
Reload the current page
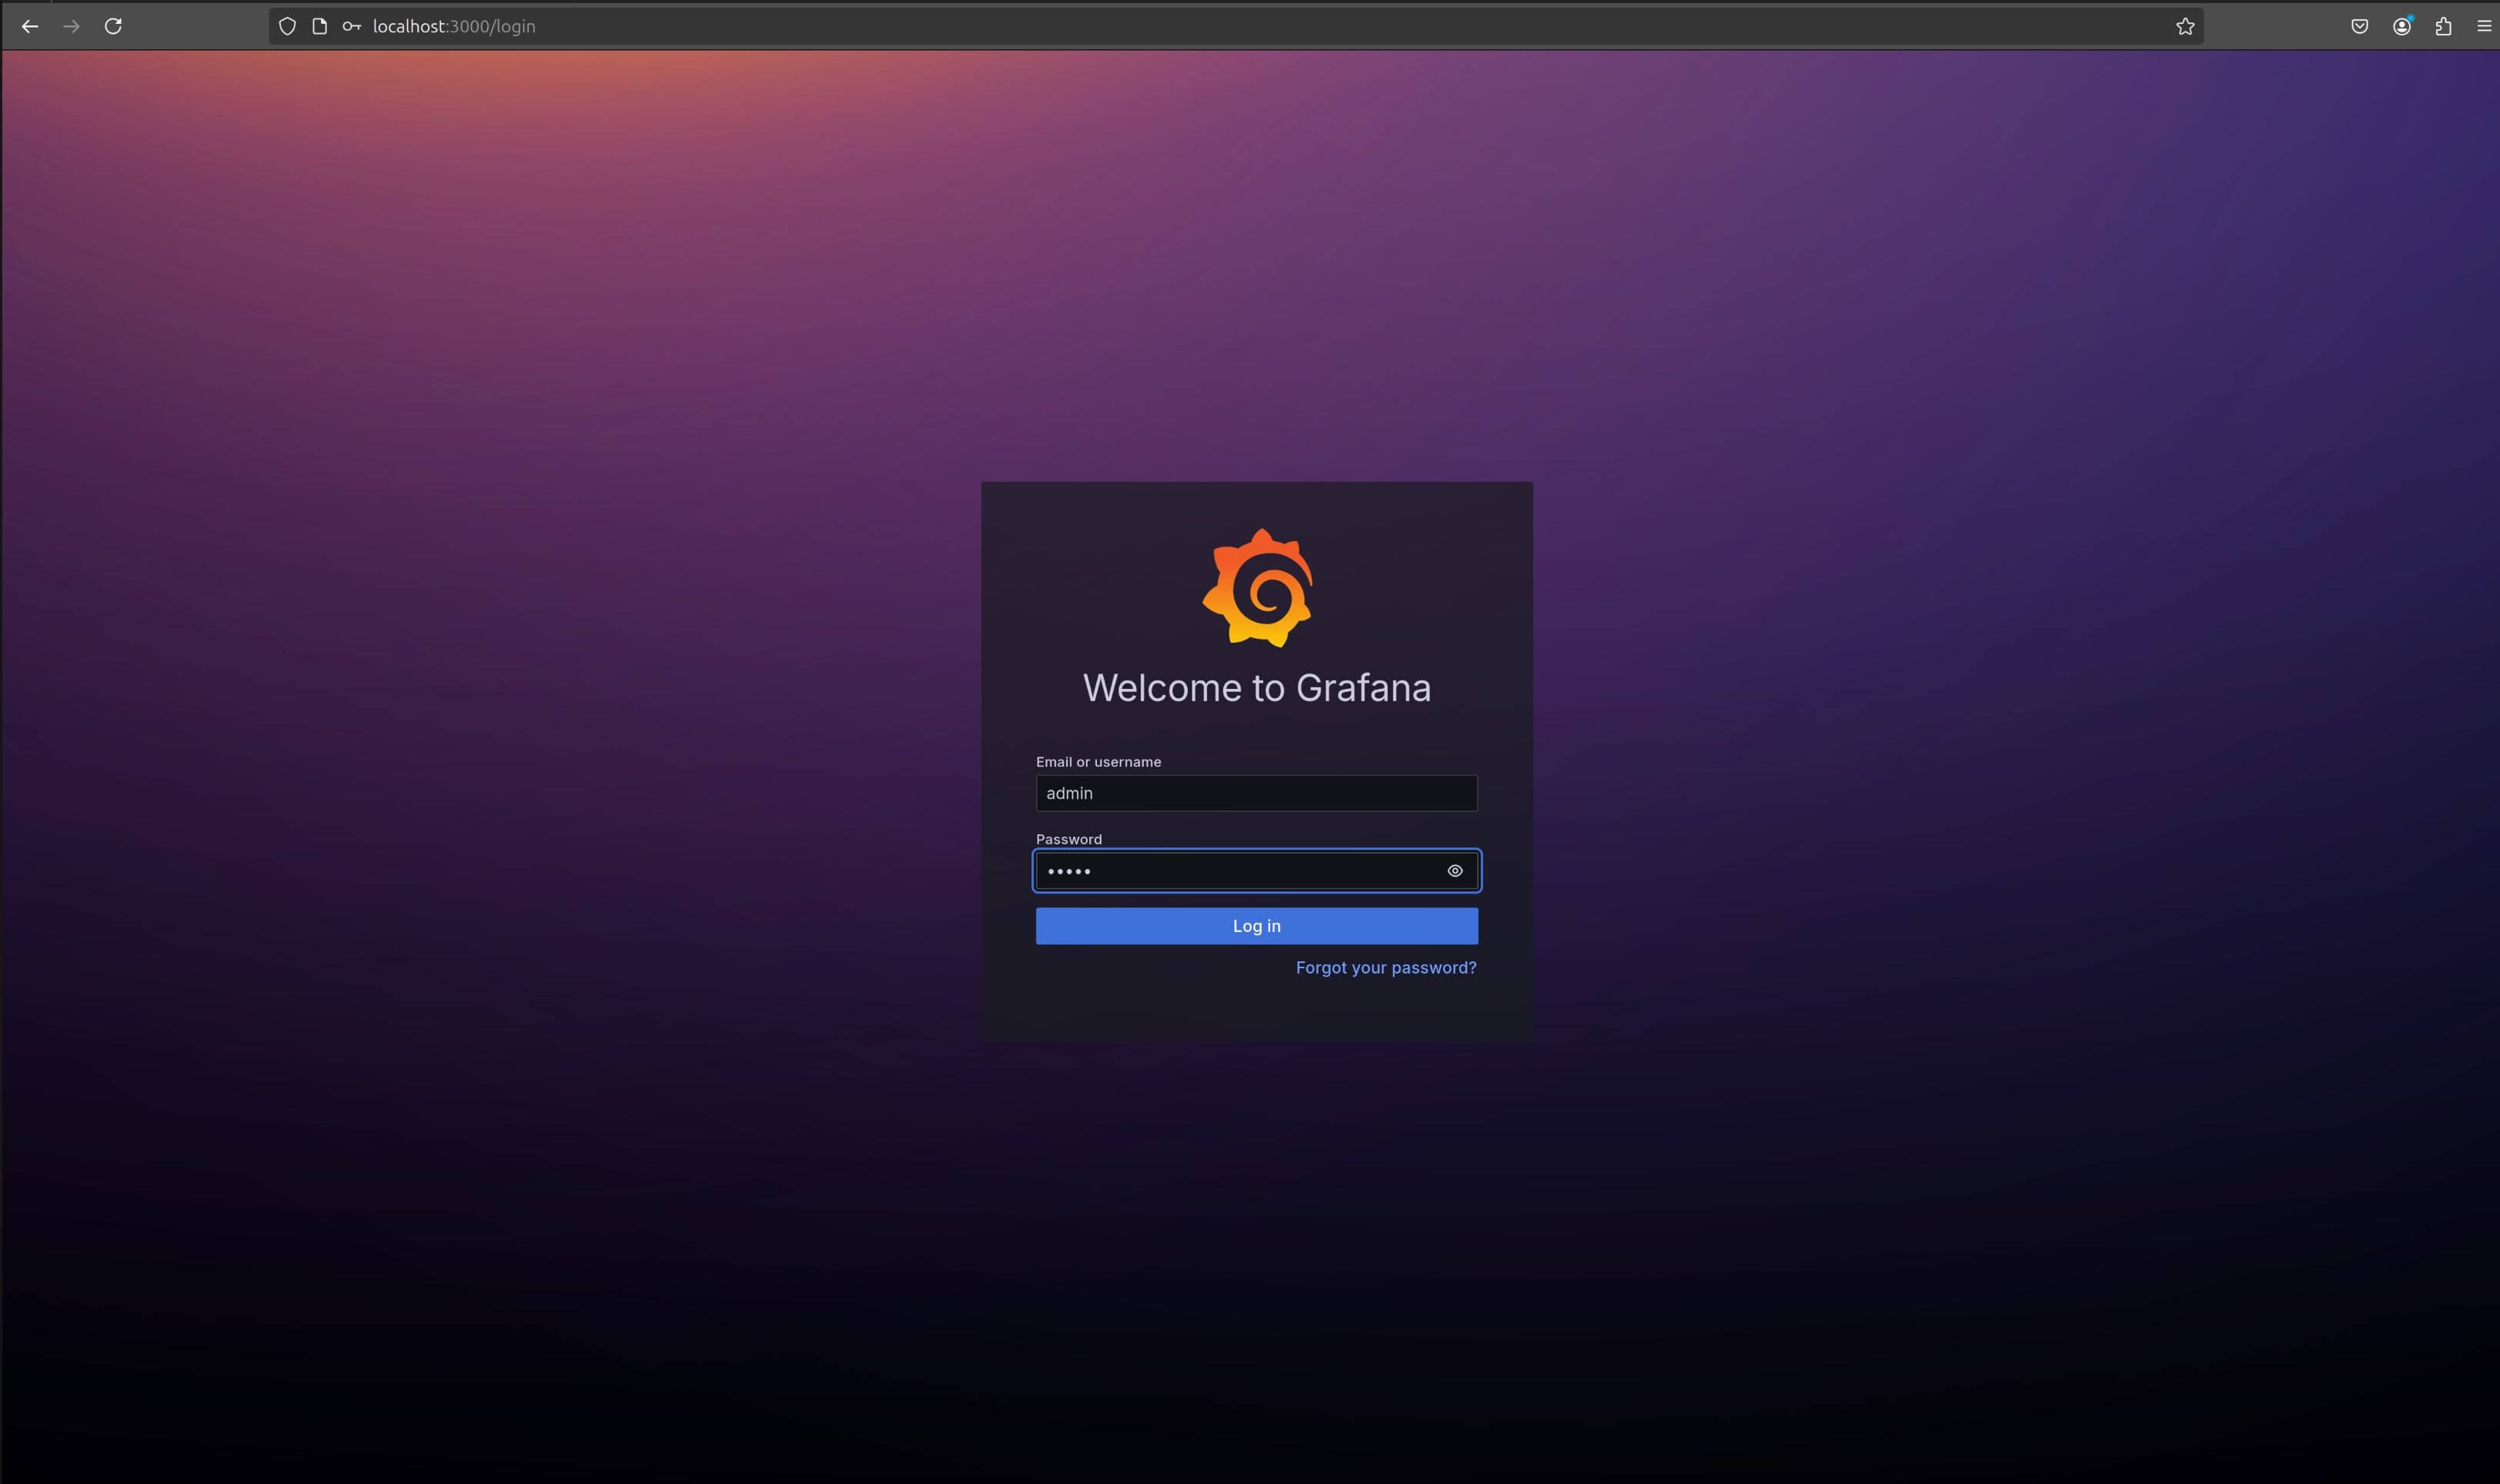[113, 26]
